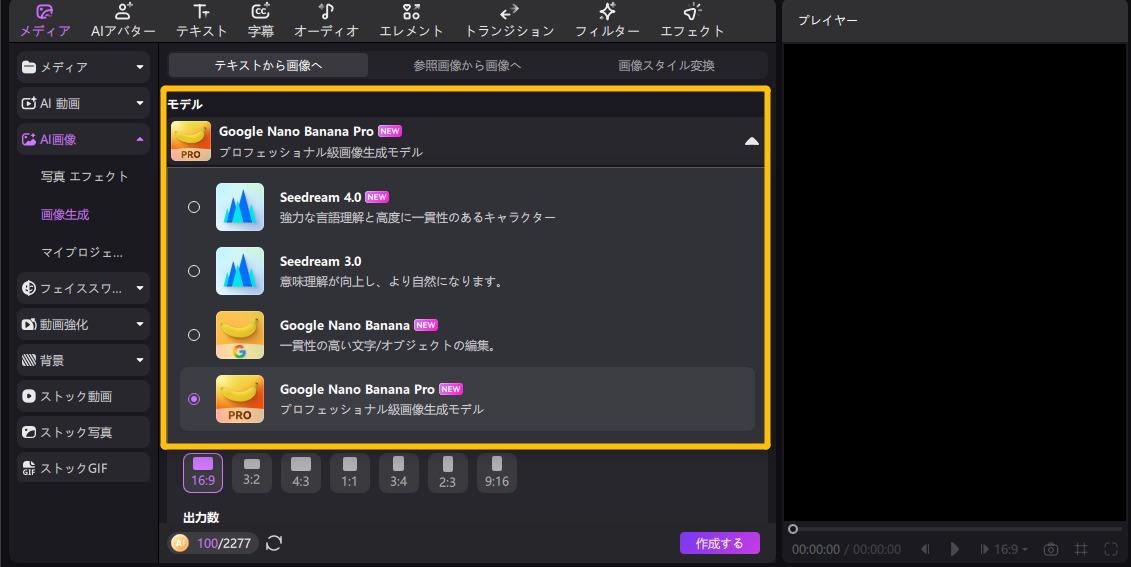Image resolution: width=1131 pixels, height=567 pixels.
Task: Select Seedream 4.0 radio button
Action: (194, 207)
